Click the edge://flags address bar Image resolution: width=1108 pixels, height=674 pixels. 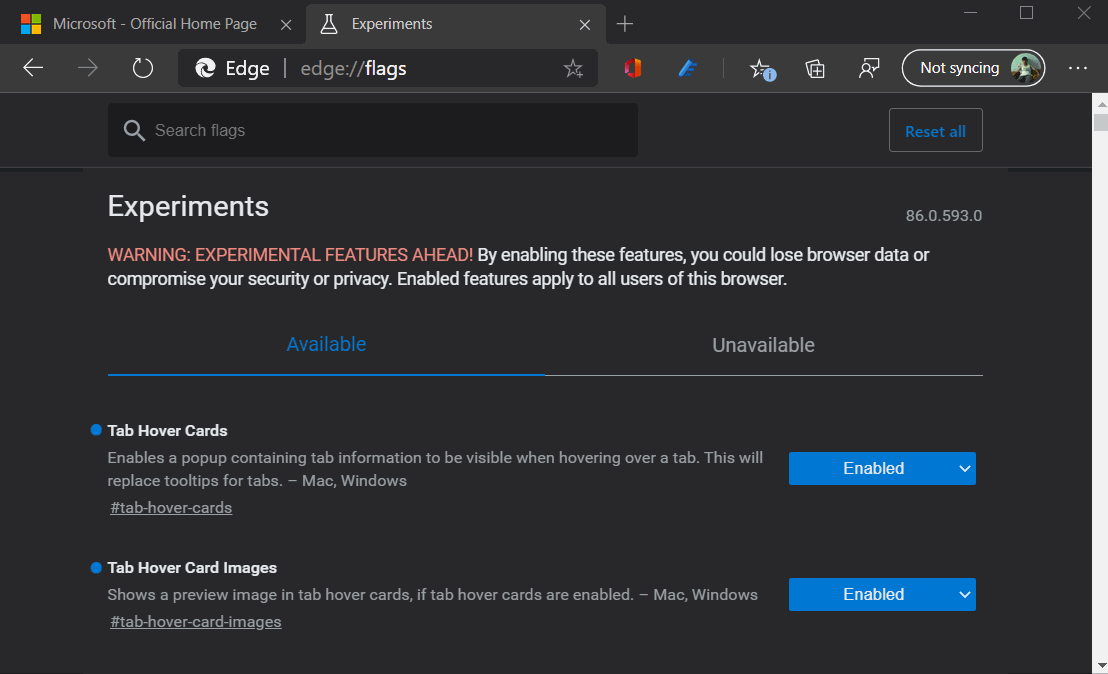(388, 69)
